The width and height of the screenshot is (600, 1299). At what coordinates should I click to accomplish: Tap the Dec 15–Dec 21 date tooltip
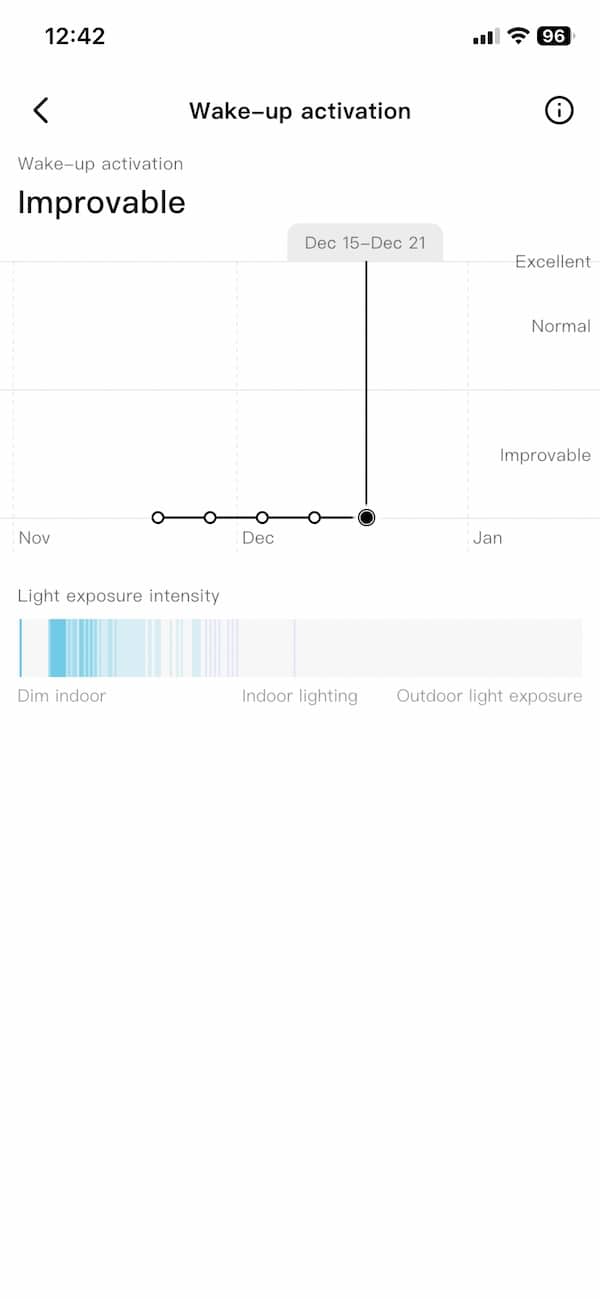(x=365, y=243)
